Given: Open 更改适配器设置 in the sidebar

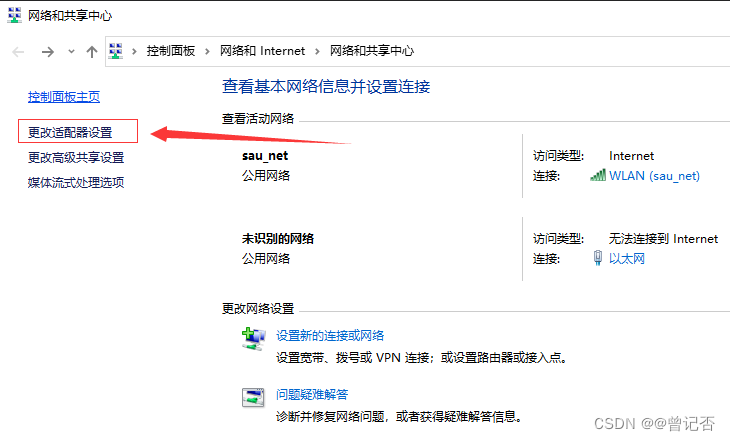Looking at the screenshot, I should click(x=70, y=132).
